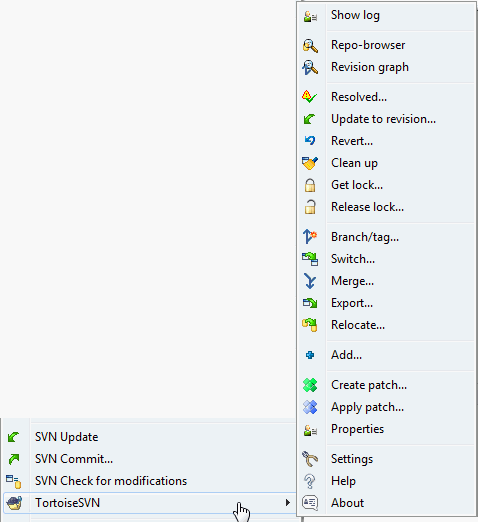Click the Switch icon
This screenshot has height=522, width=478.
(310, 259)
